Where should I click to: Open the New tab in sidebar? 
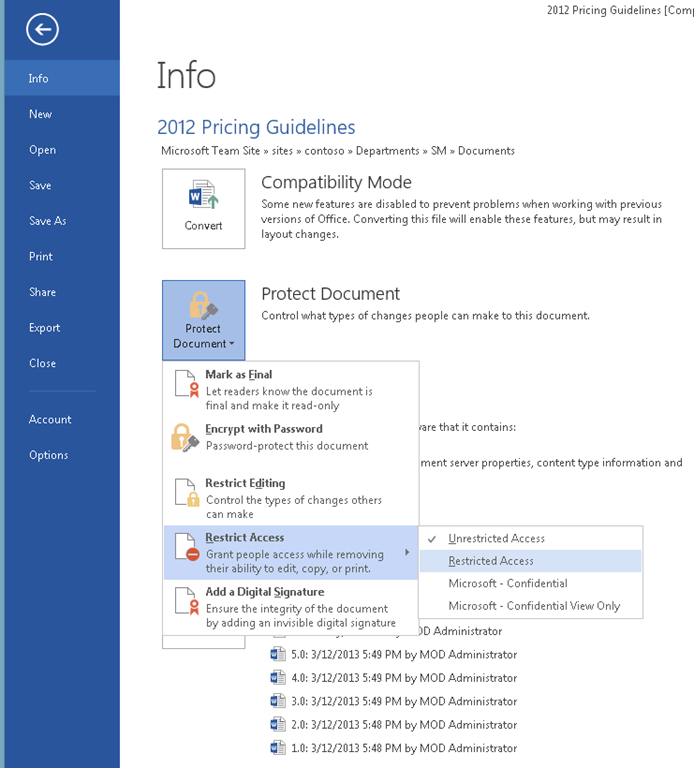point(62,114)
